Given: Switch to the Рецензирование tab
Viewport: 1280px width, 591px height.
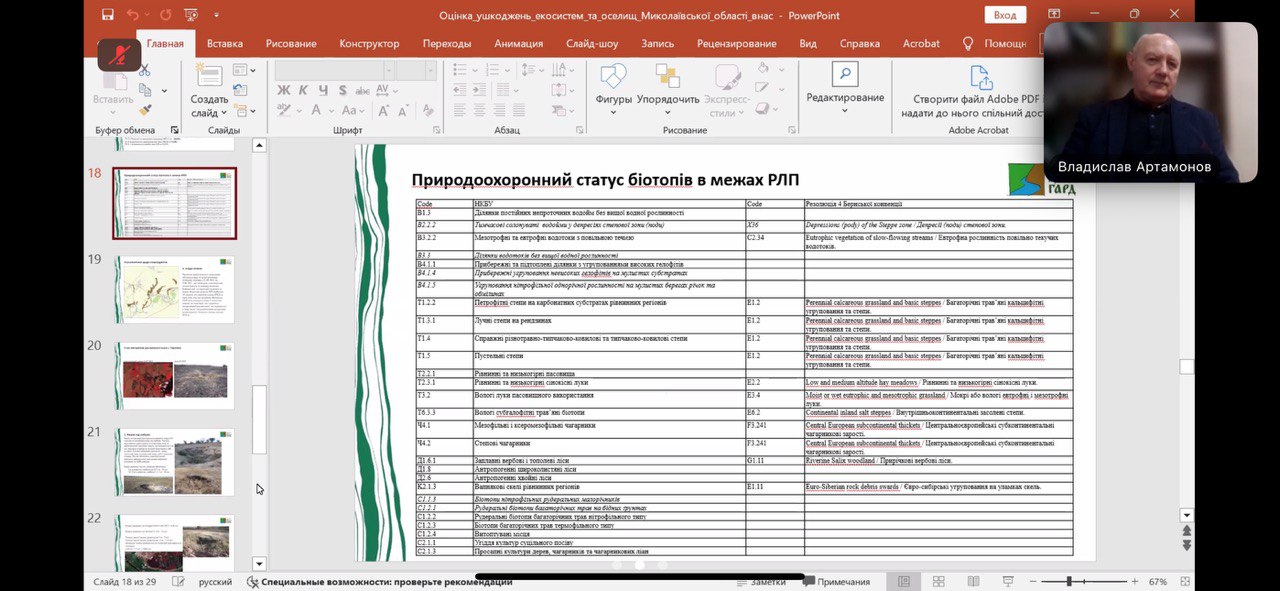Looking at the screenshot, I should coord(736,43).
